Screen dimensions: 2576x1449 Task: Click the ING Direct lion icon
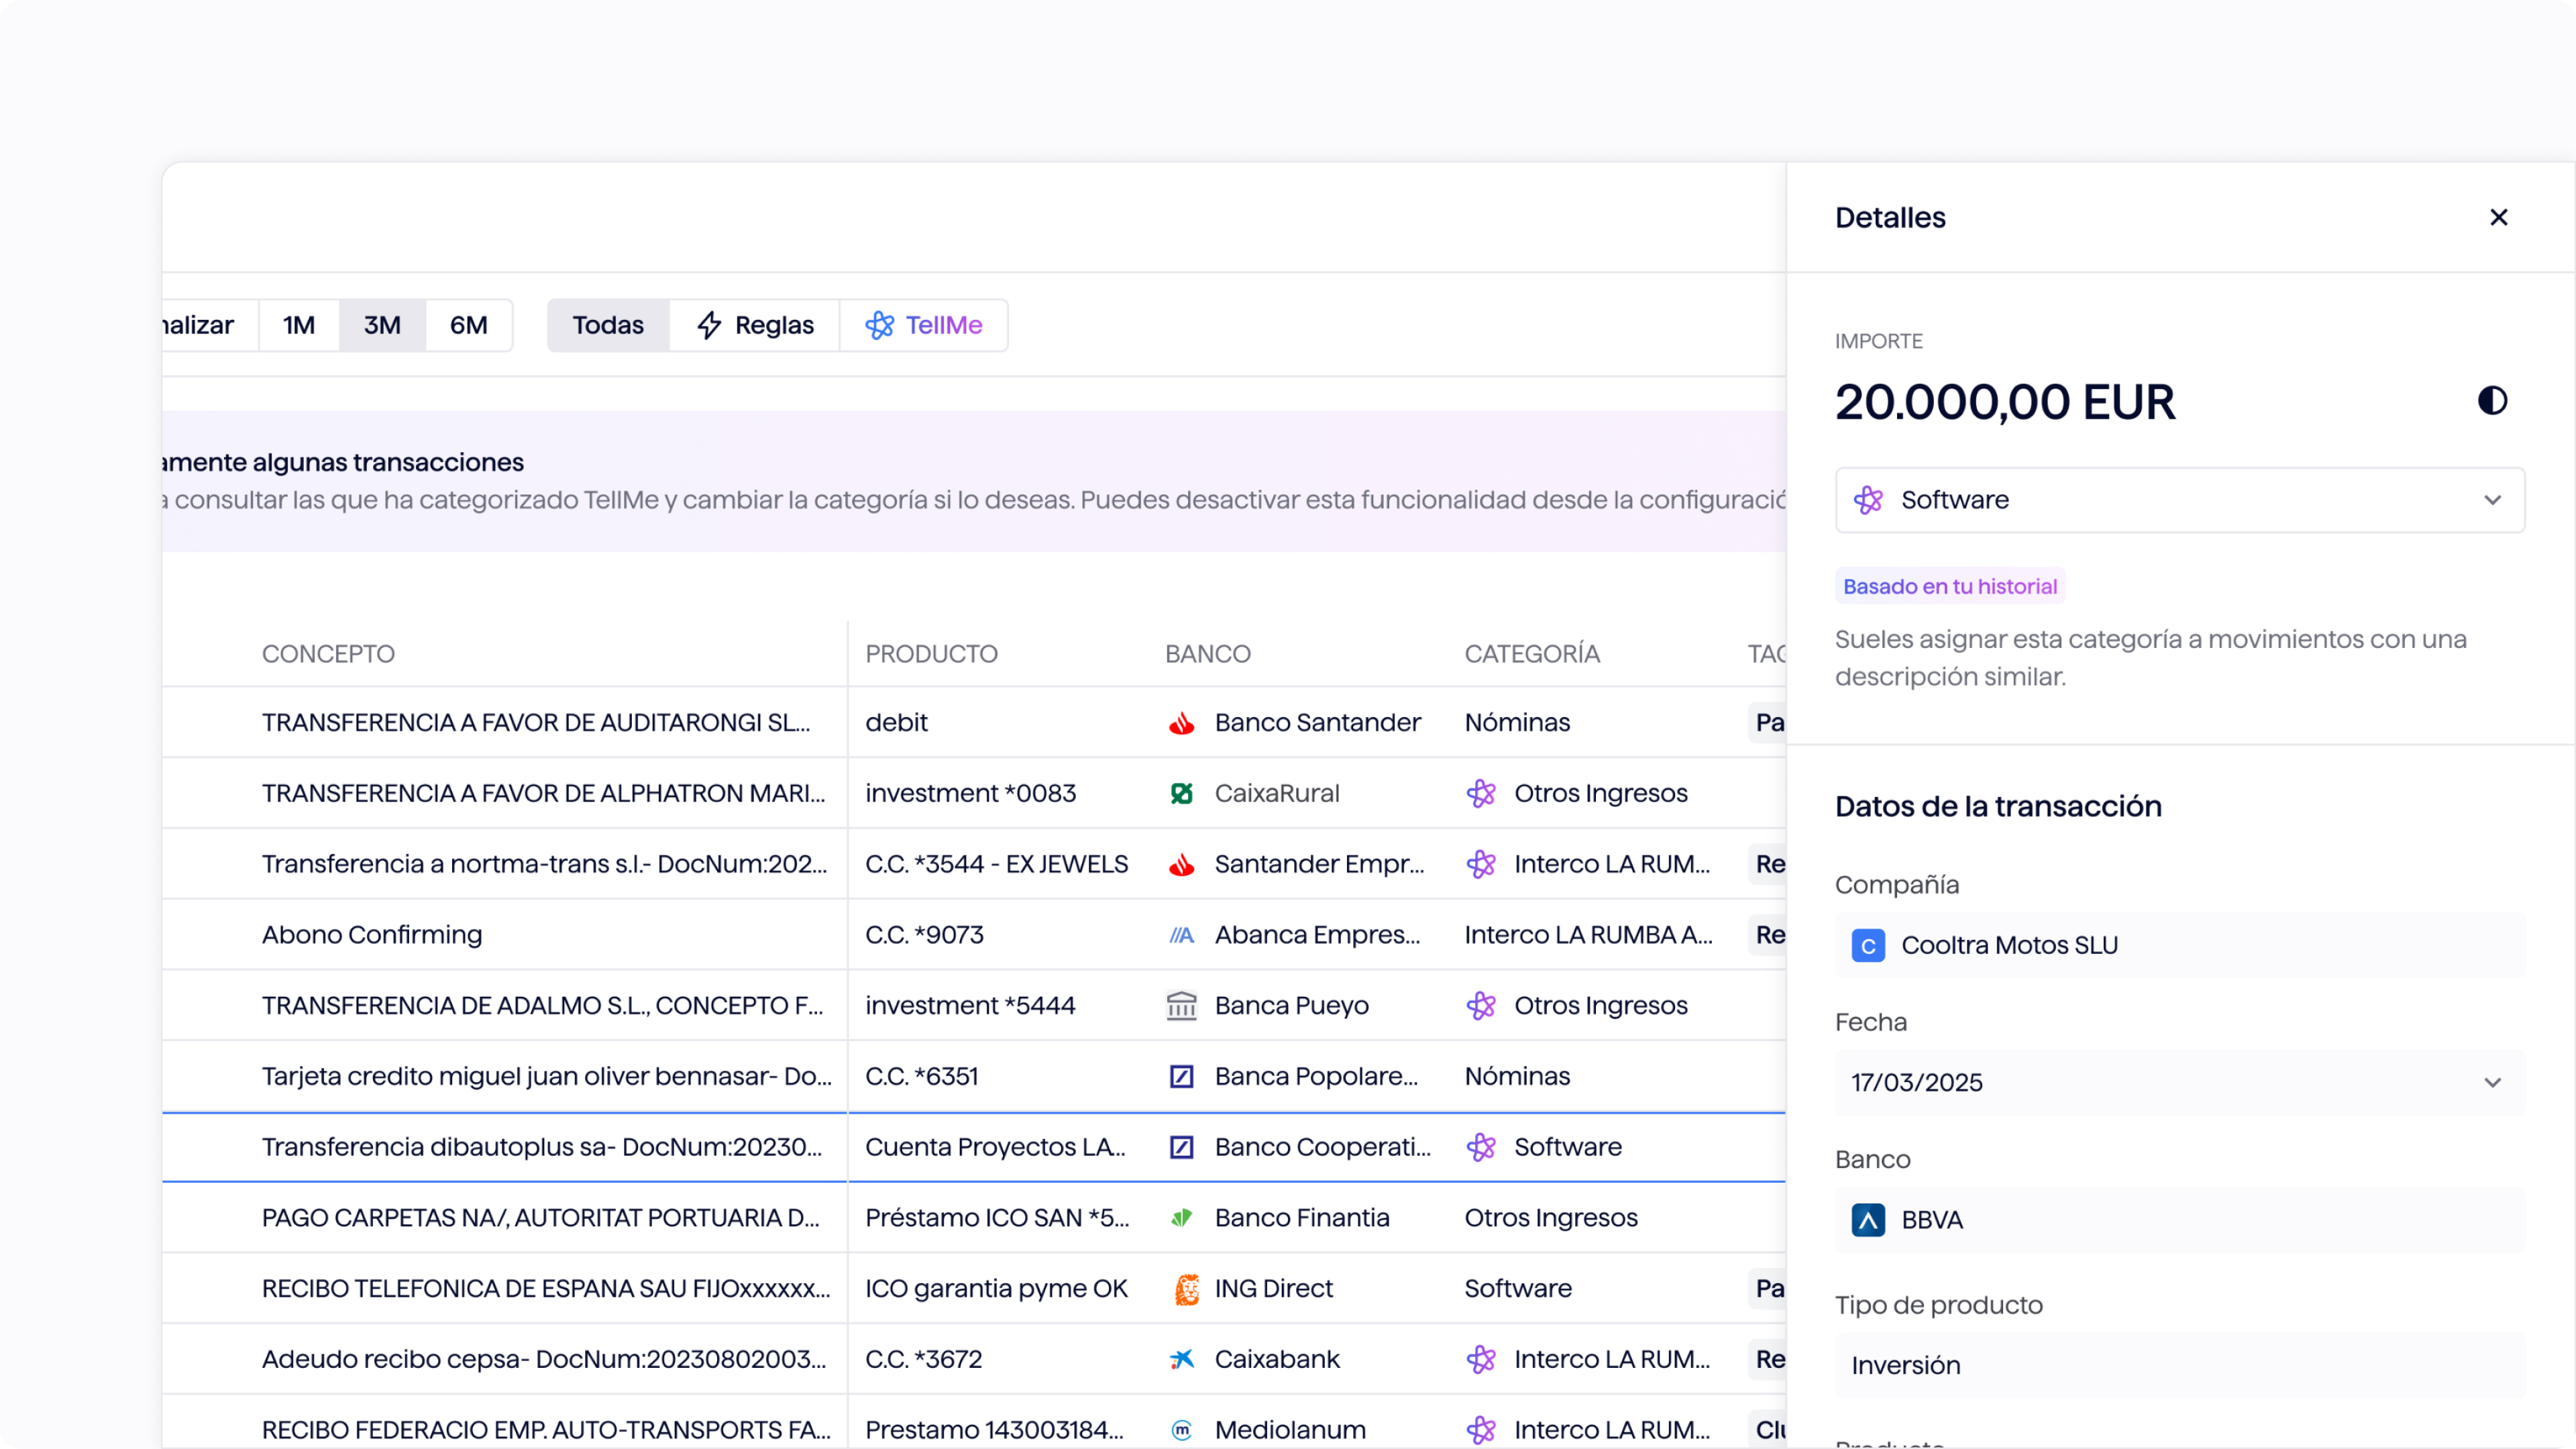tap(1186, 1289)
